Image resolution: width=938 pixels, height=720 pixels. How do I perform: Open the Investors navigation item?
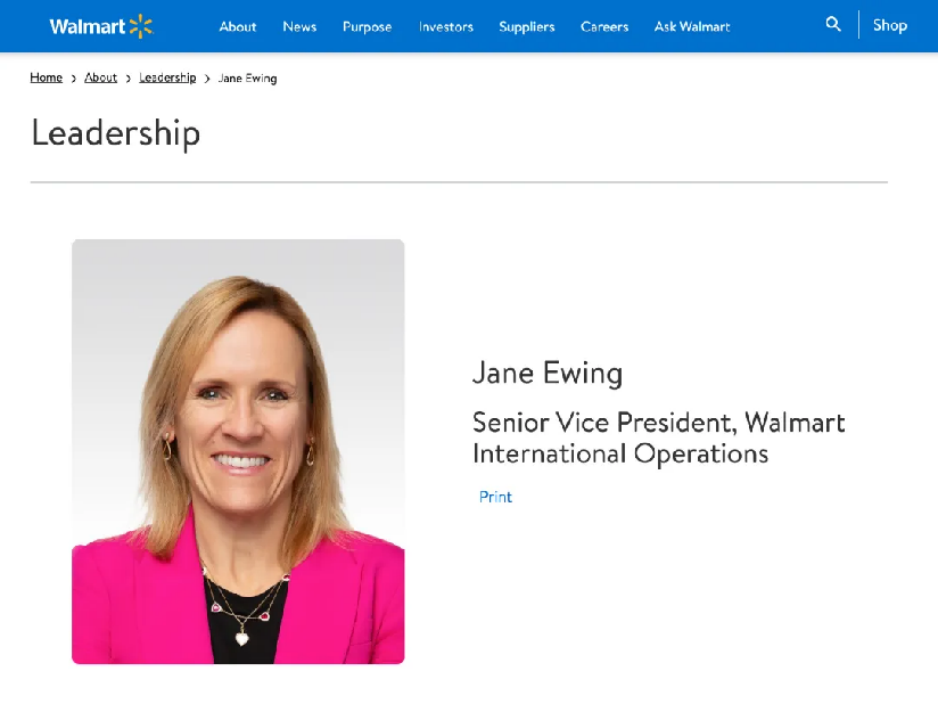(445, 27)
